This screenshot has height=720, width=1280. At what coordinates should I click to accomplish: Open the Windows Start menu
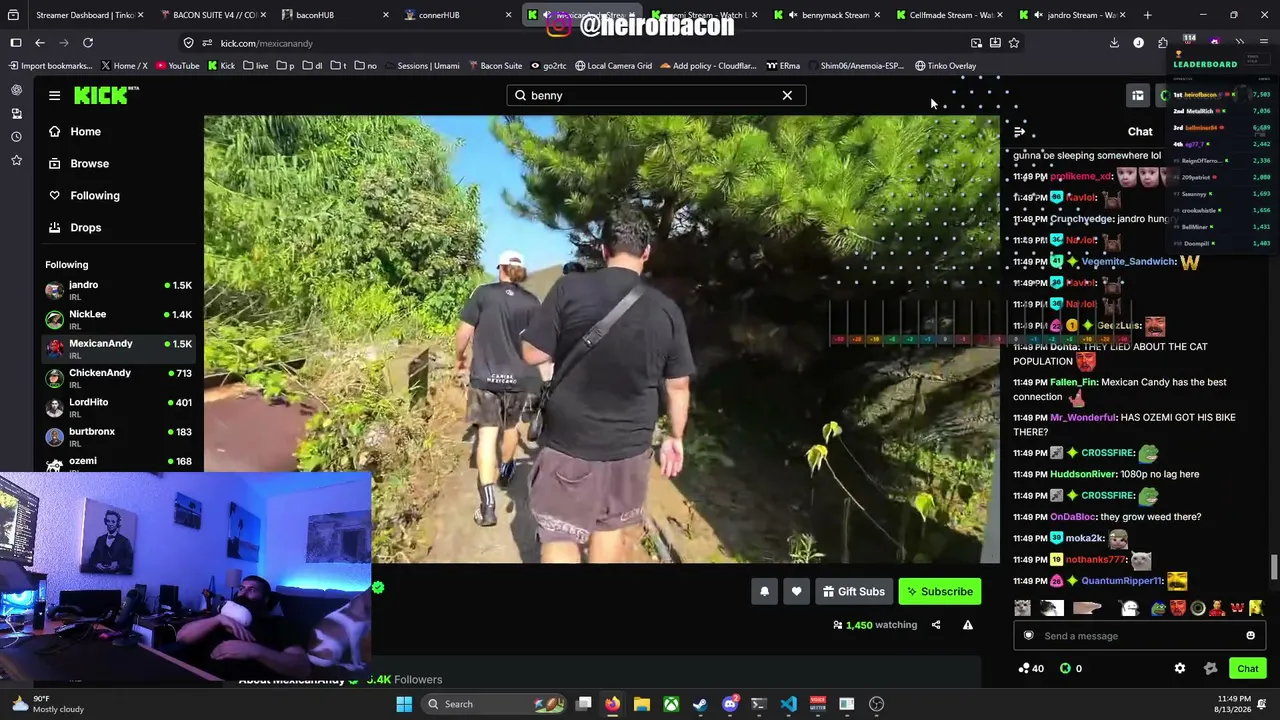[x=404, y=704]
